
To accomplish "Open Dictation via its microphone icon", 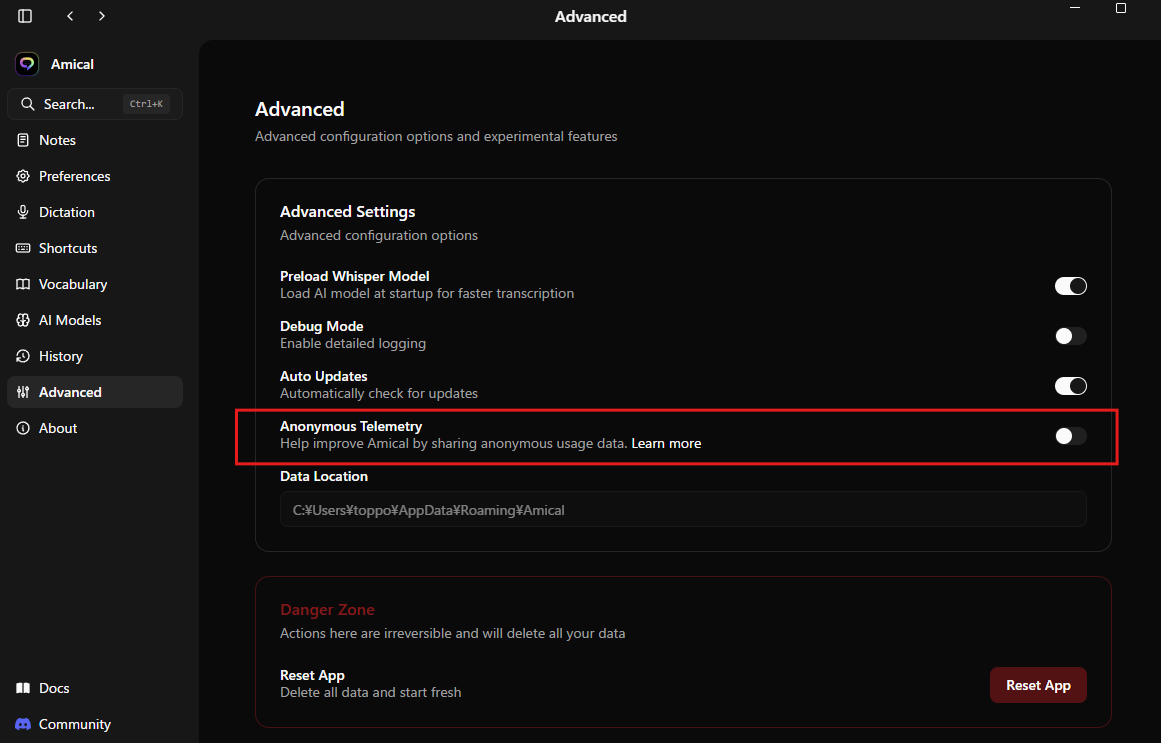I will (23, 212).
